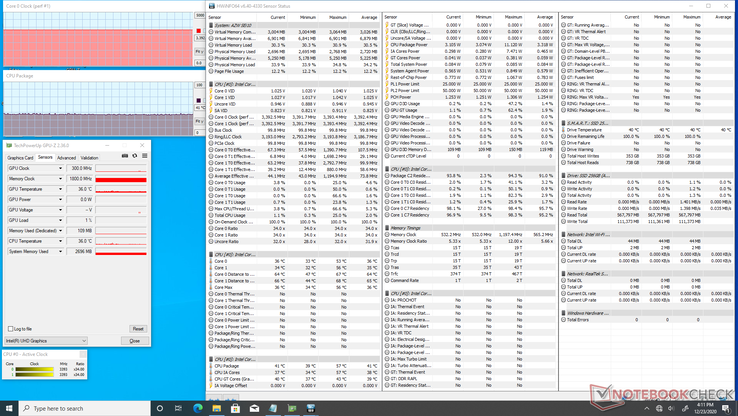Open Intel(R) UHD Graphics device selector
Screen dimensions: 738x416
(x=46, y=341)
